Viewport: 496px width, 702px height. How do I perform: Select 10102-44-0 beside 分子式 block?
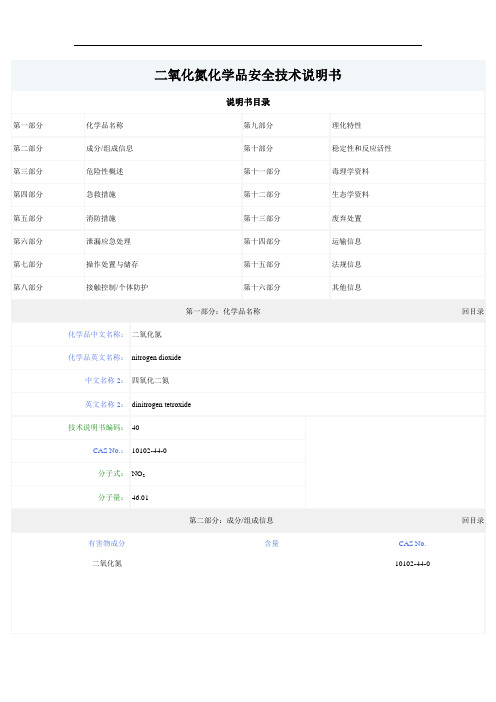click(149, 450)
